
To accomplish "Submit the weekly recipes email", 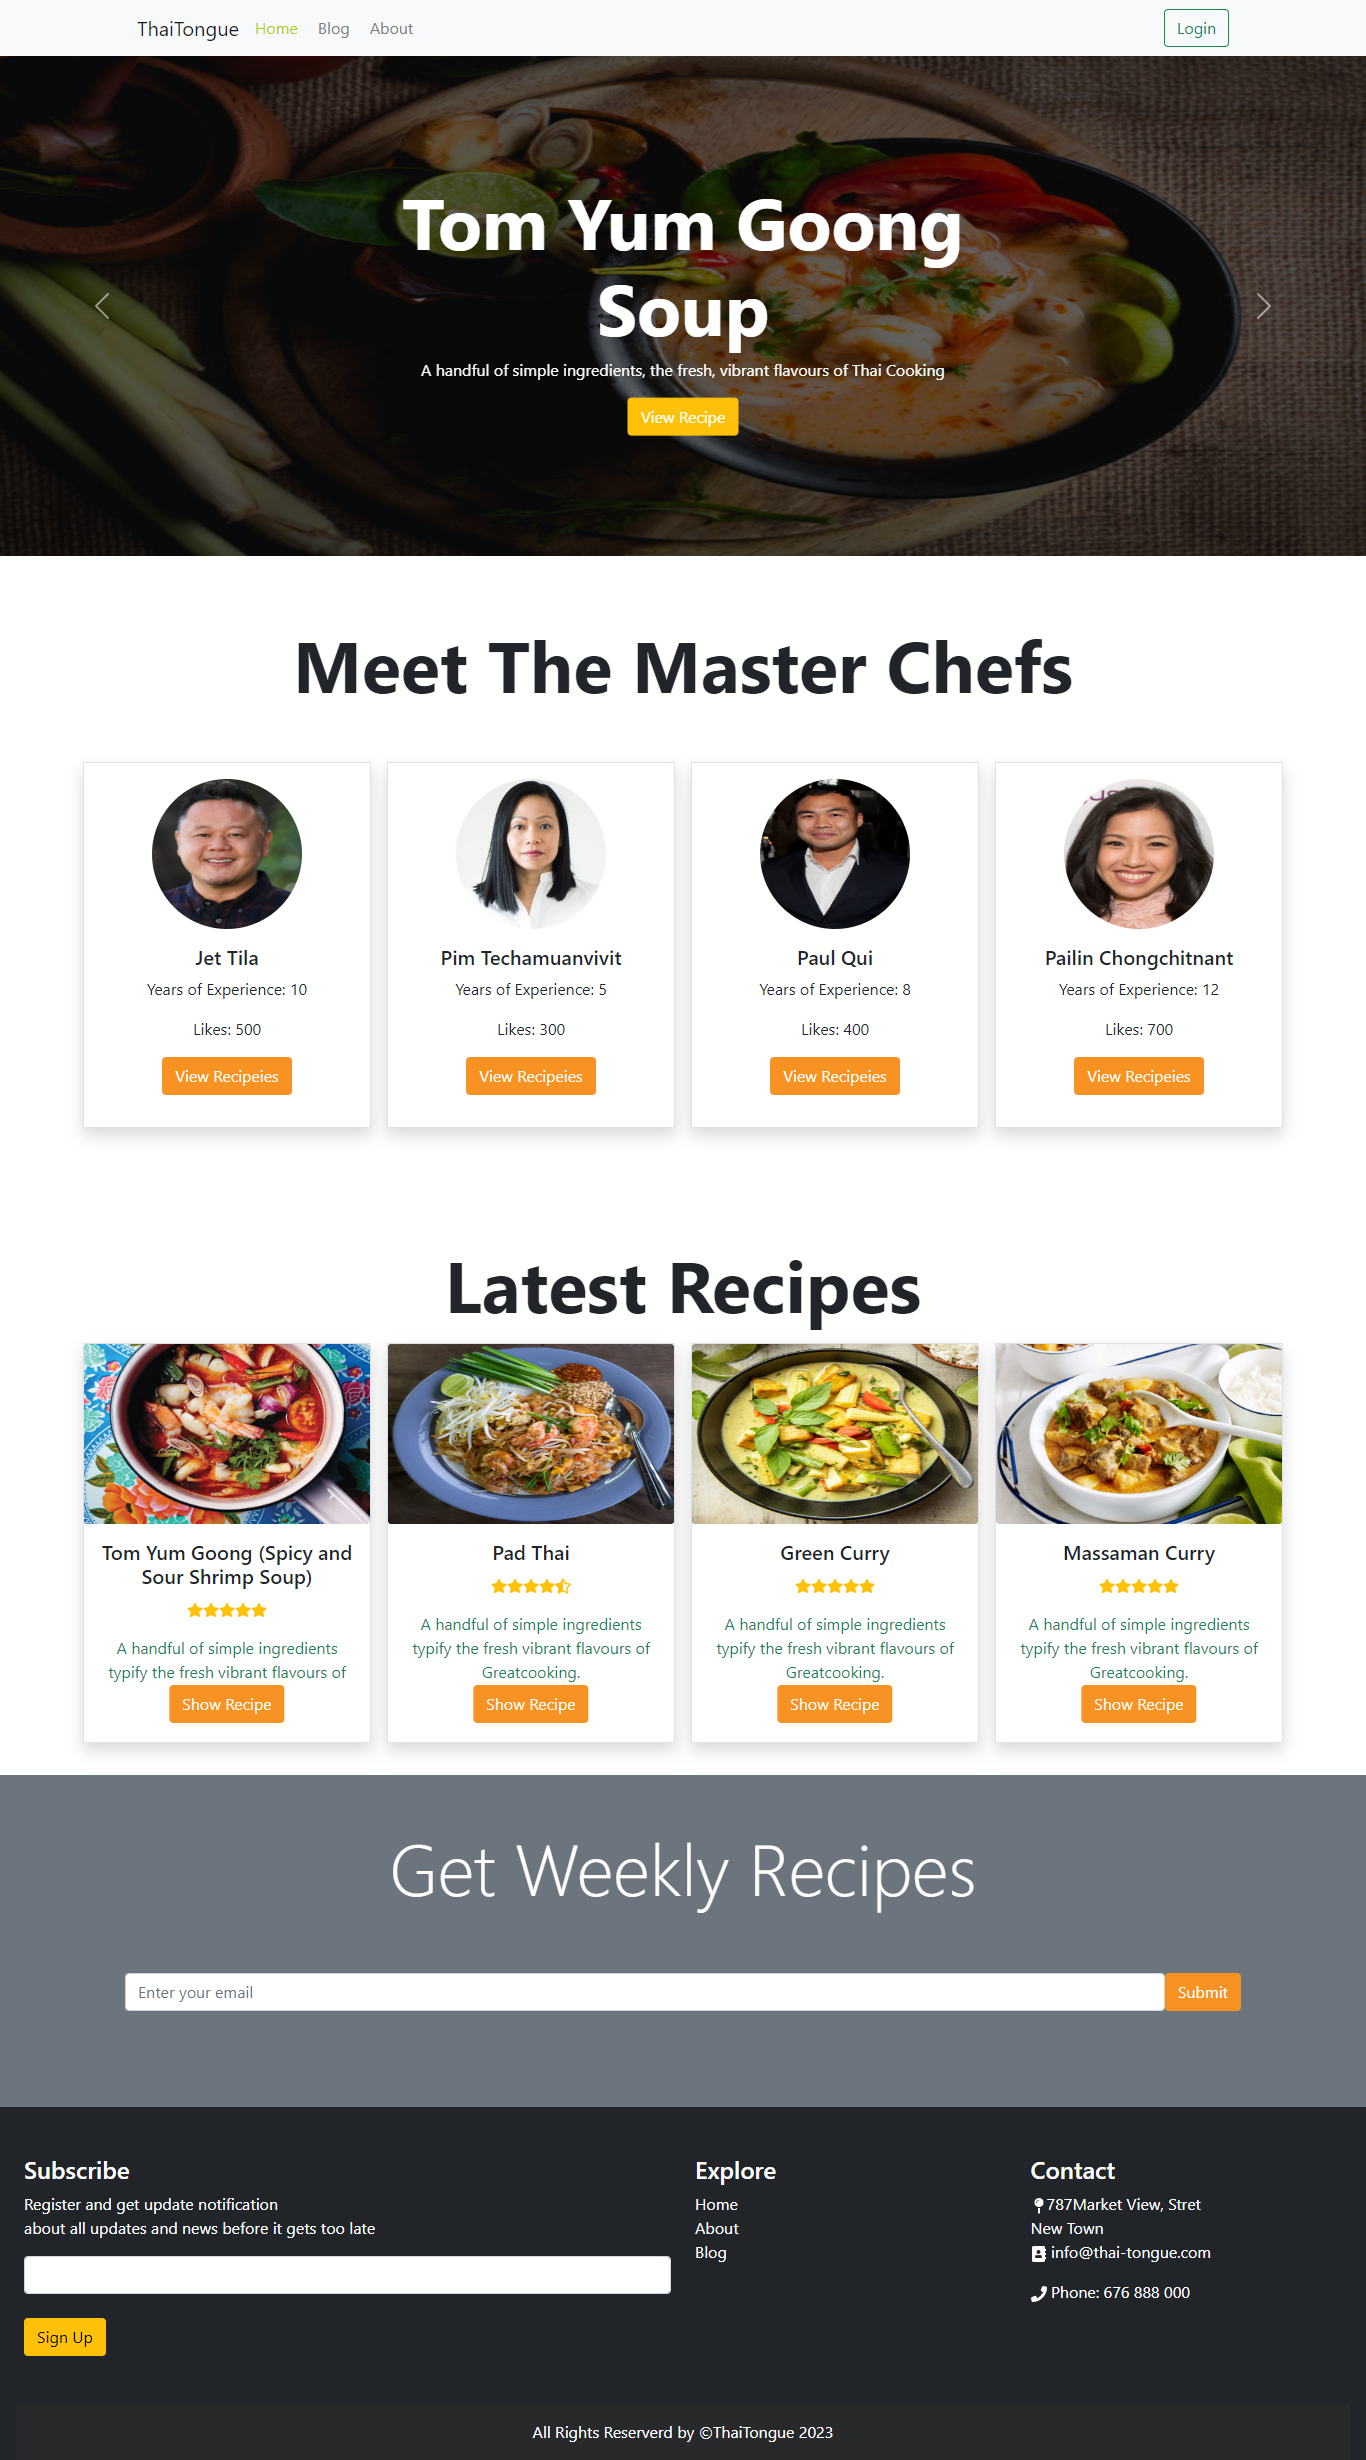I will pyautogui.click(x=1202, y=1992).
